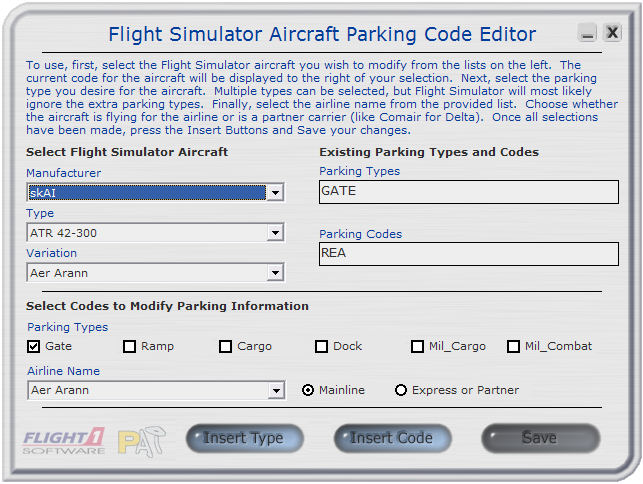Screen dimensions: 643x484
Task: Click the Aer Arann variation value
Action: click(59, 273)
